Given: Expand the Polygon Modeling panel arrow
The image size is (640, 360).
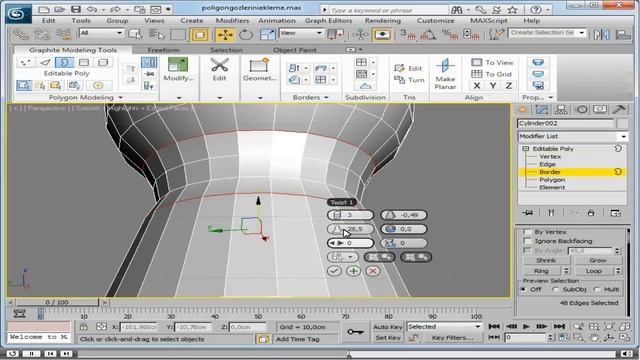Looking at the screenshot, I should point(120,98).
